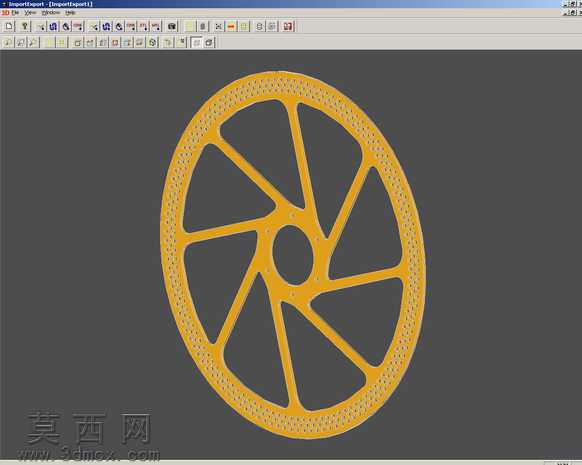Click the round globe-like icon in lower toolbar
The width and height of the screenshot is (582, 465).
(x=153, y=43)
